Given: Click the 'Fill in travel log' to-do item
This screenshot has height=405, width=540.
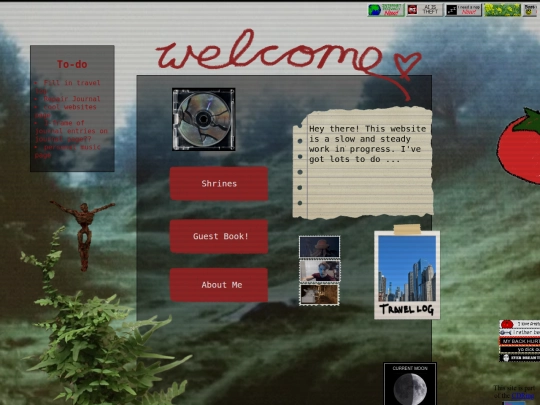Looking at the screenshot, I should pyautogui.click(x=68, y=87).
